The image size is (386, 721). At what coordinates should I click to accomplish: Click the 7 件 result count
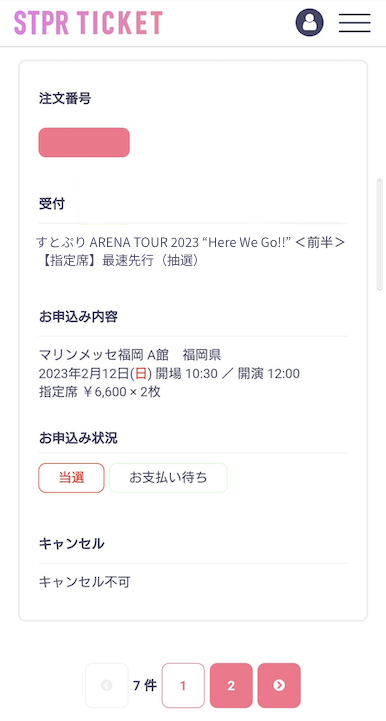click(x=145, y=686)
